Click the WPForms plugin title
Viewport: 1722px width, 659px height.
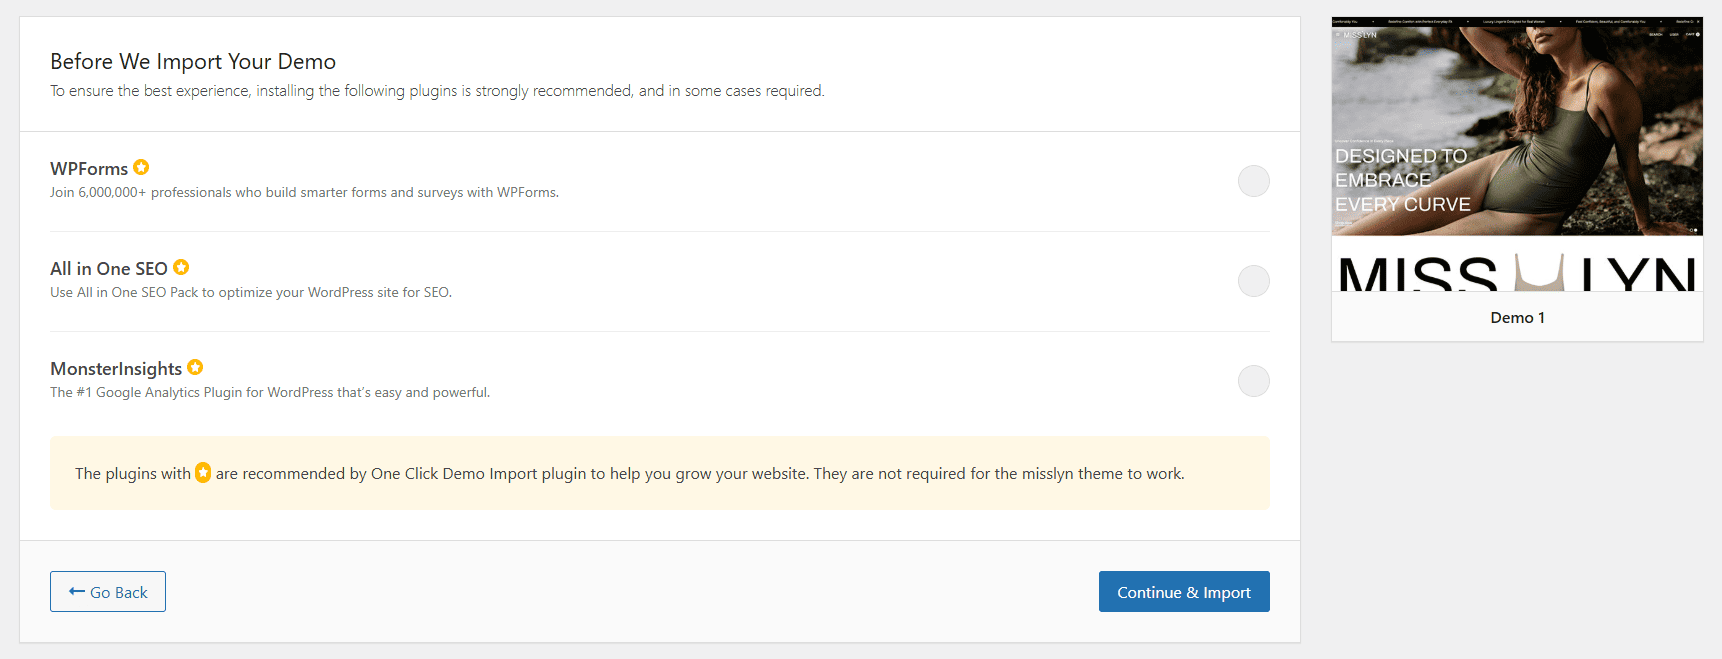point(89,169)
